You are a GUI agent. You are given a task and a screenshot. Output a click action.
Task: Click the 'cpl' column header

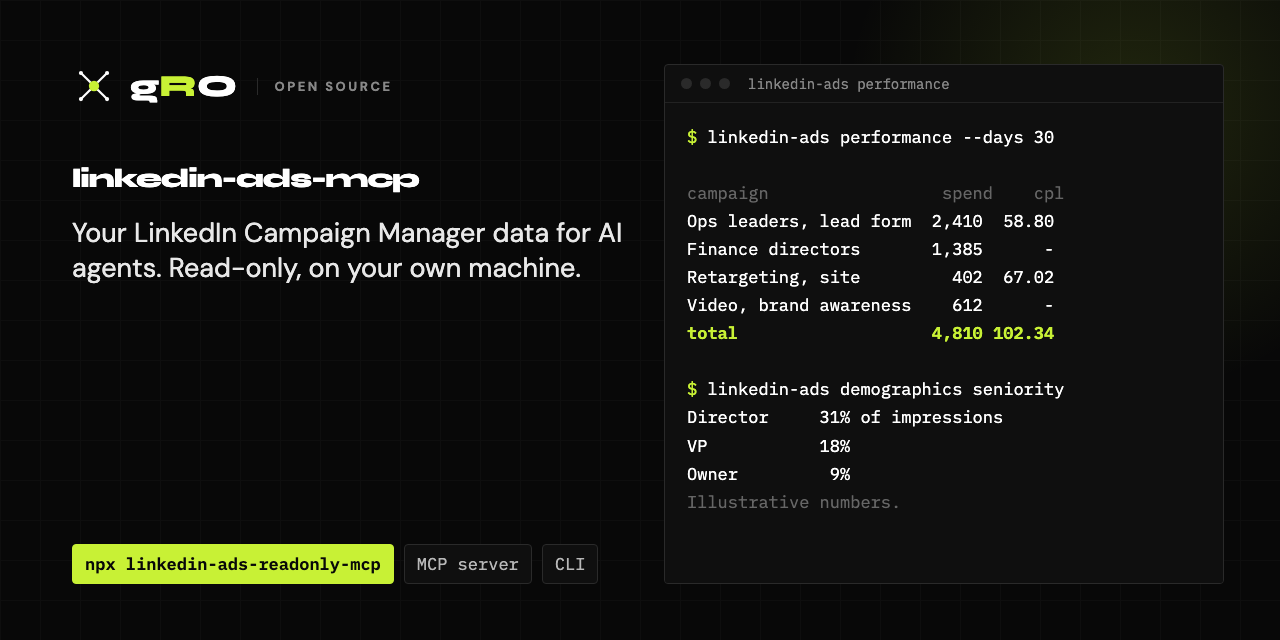(1049, 193)
